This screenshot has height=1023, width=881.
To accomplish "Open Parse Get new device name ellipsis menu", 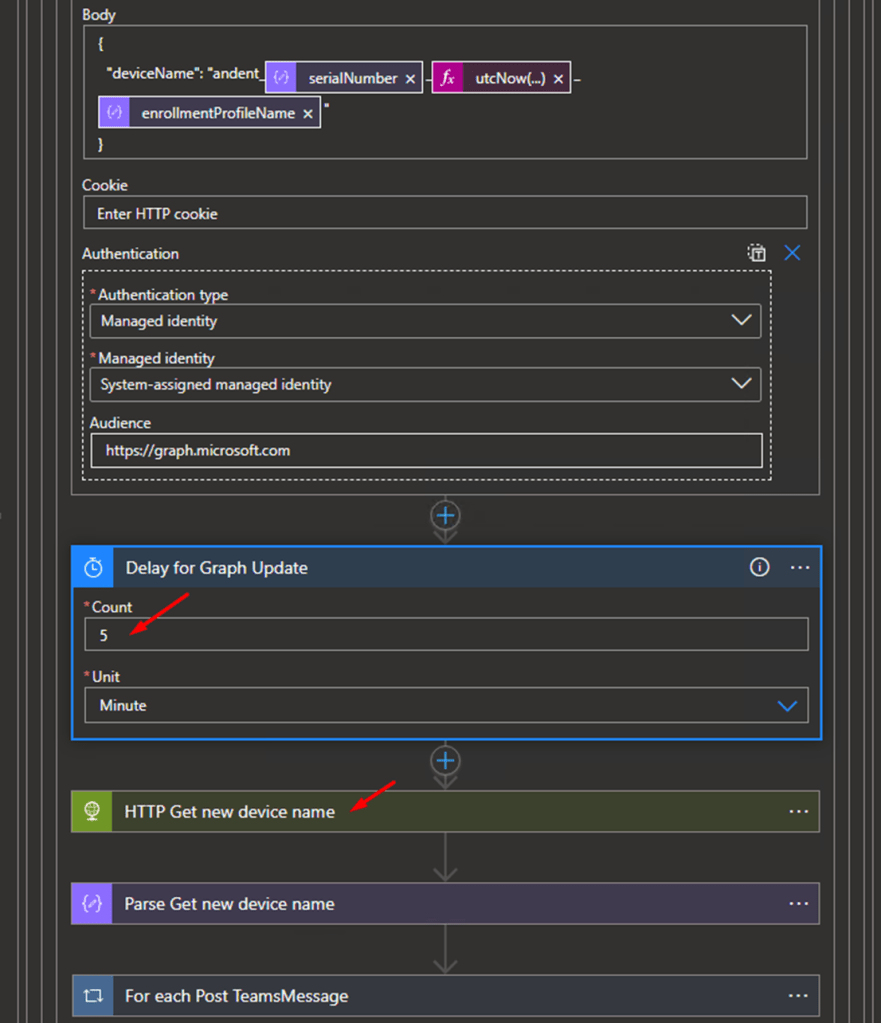I will pyautogui.click(x=798, y=904).
